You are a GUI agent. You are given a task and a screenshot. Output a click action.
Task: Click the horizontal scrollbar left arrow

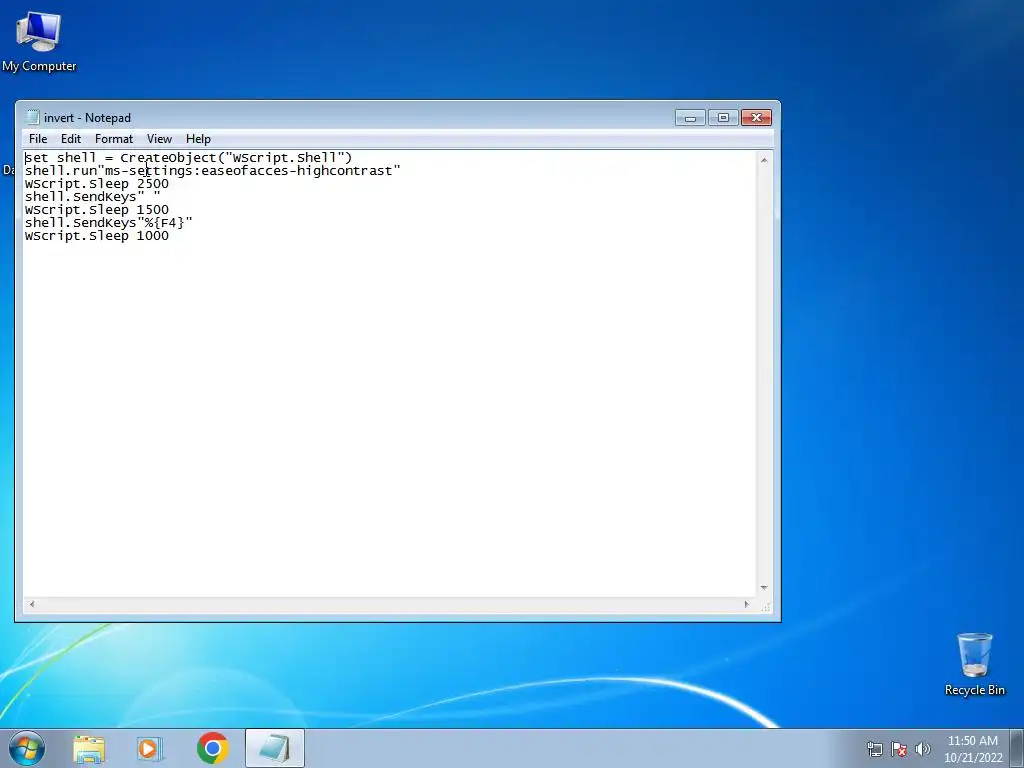31,605
